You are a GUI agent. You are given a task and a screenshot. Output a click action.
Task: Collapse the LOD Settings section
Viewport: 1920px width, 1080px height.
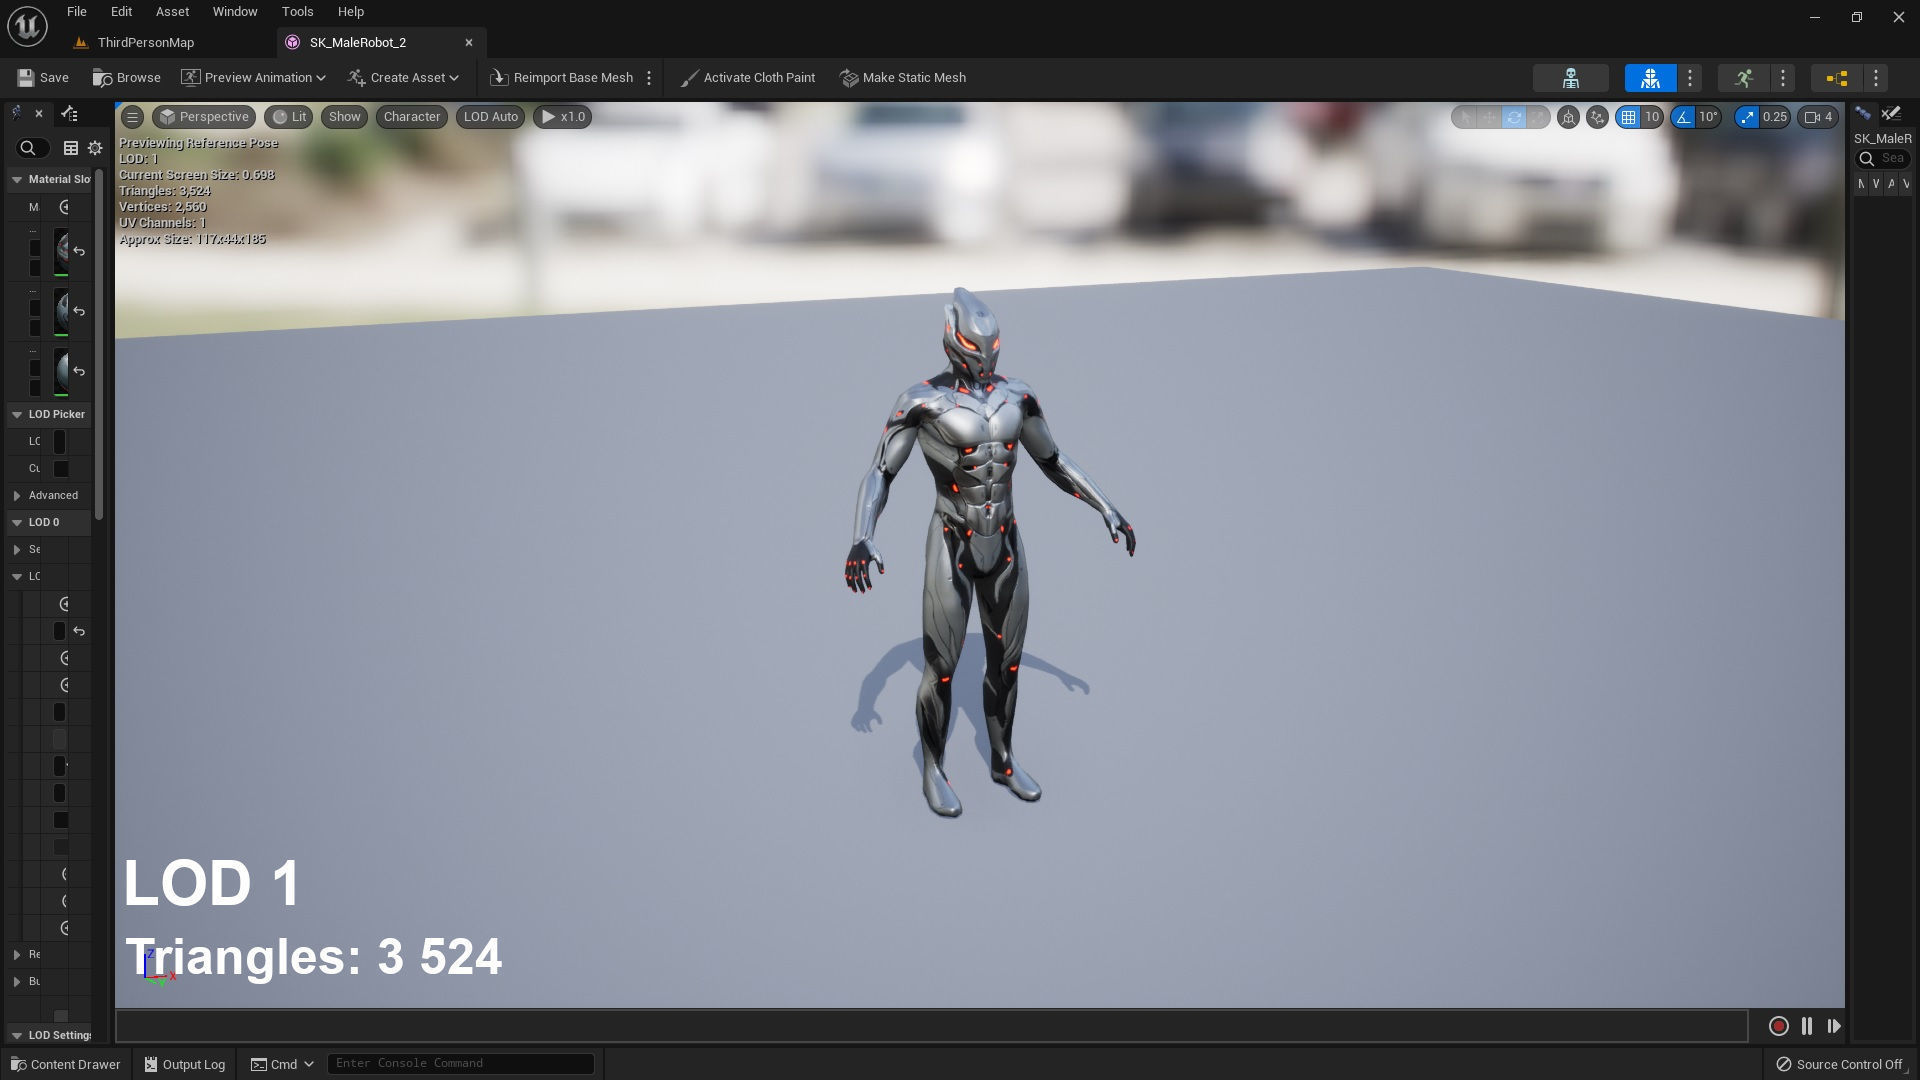coord(17,1035)
